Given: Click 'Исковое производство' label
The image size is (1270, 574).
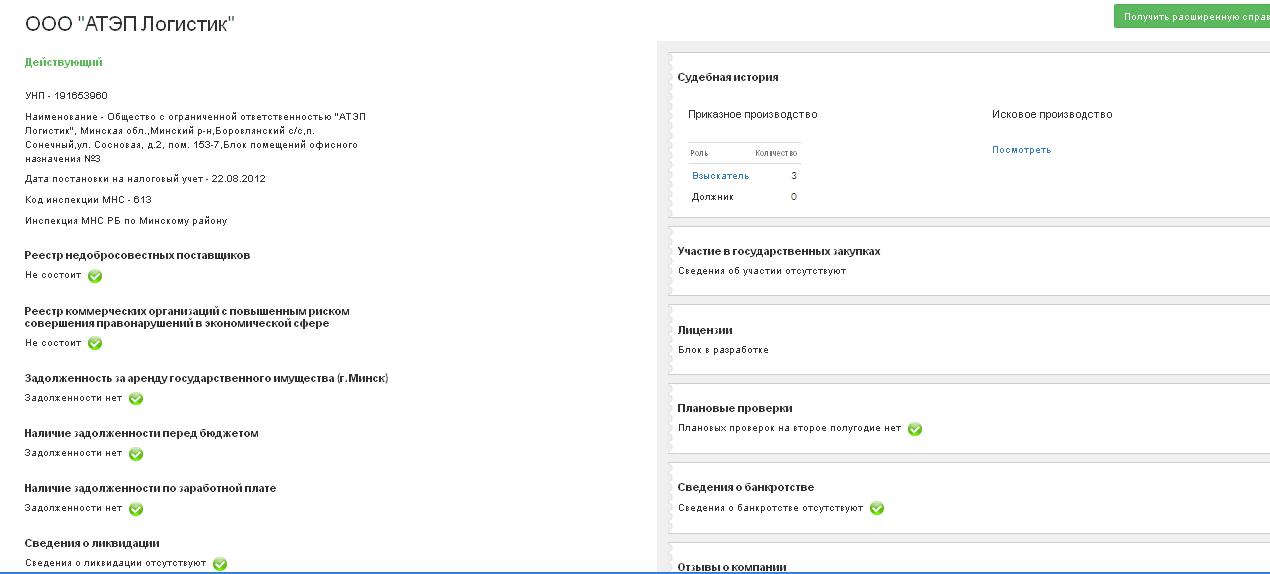Looking at the screenshot, I should (x=1052, y=114).
